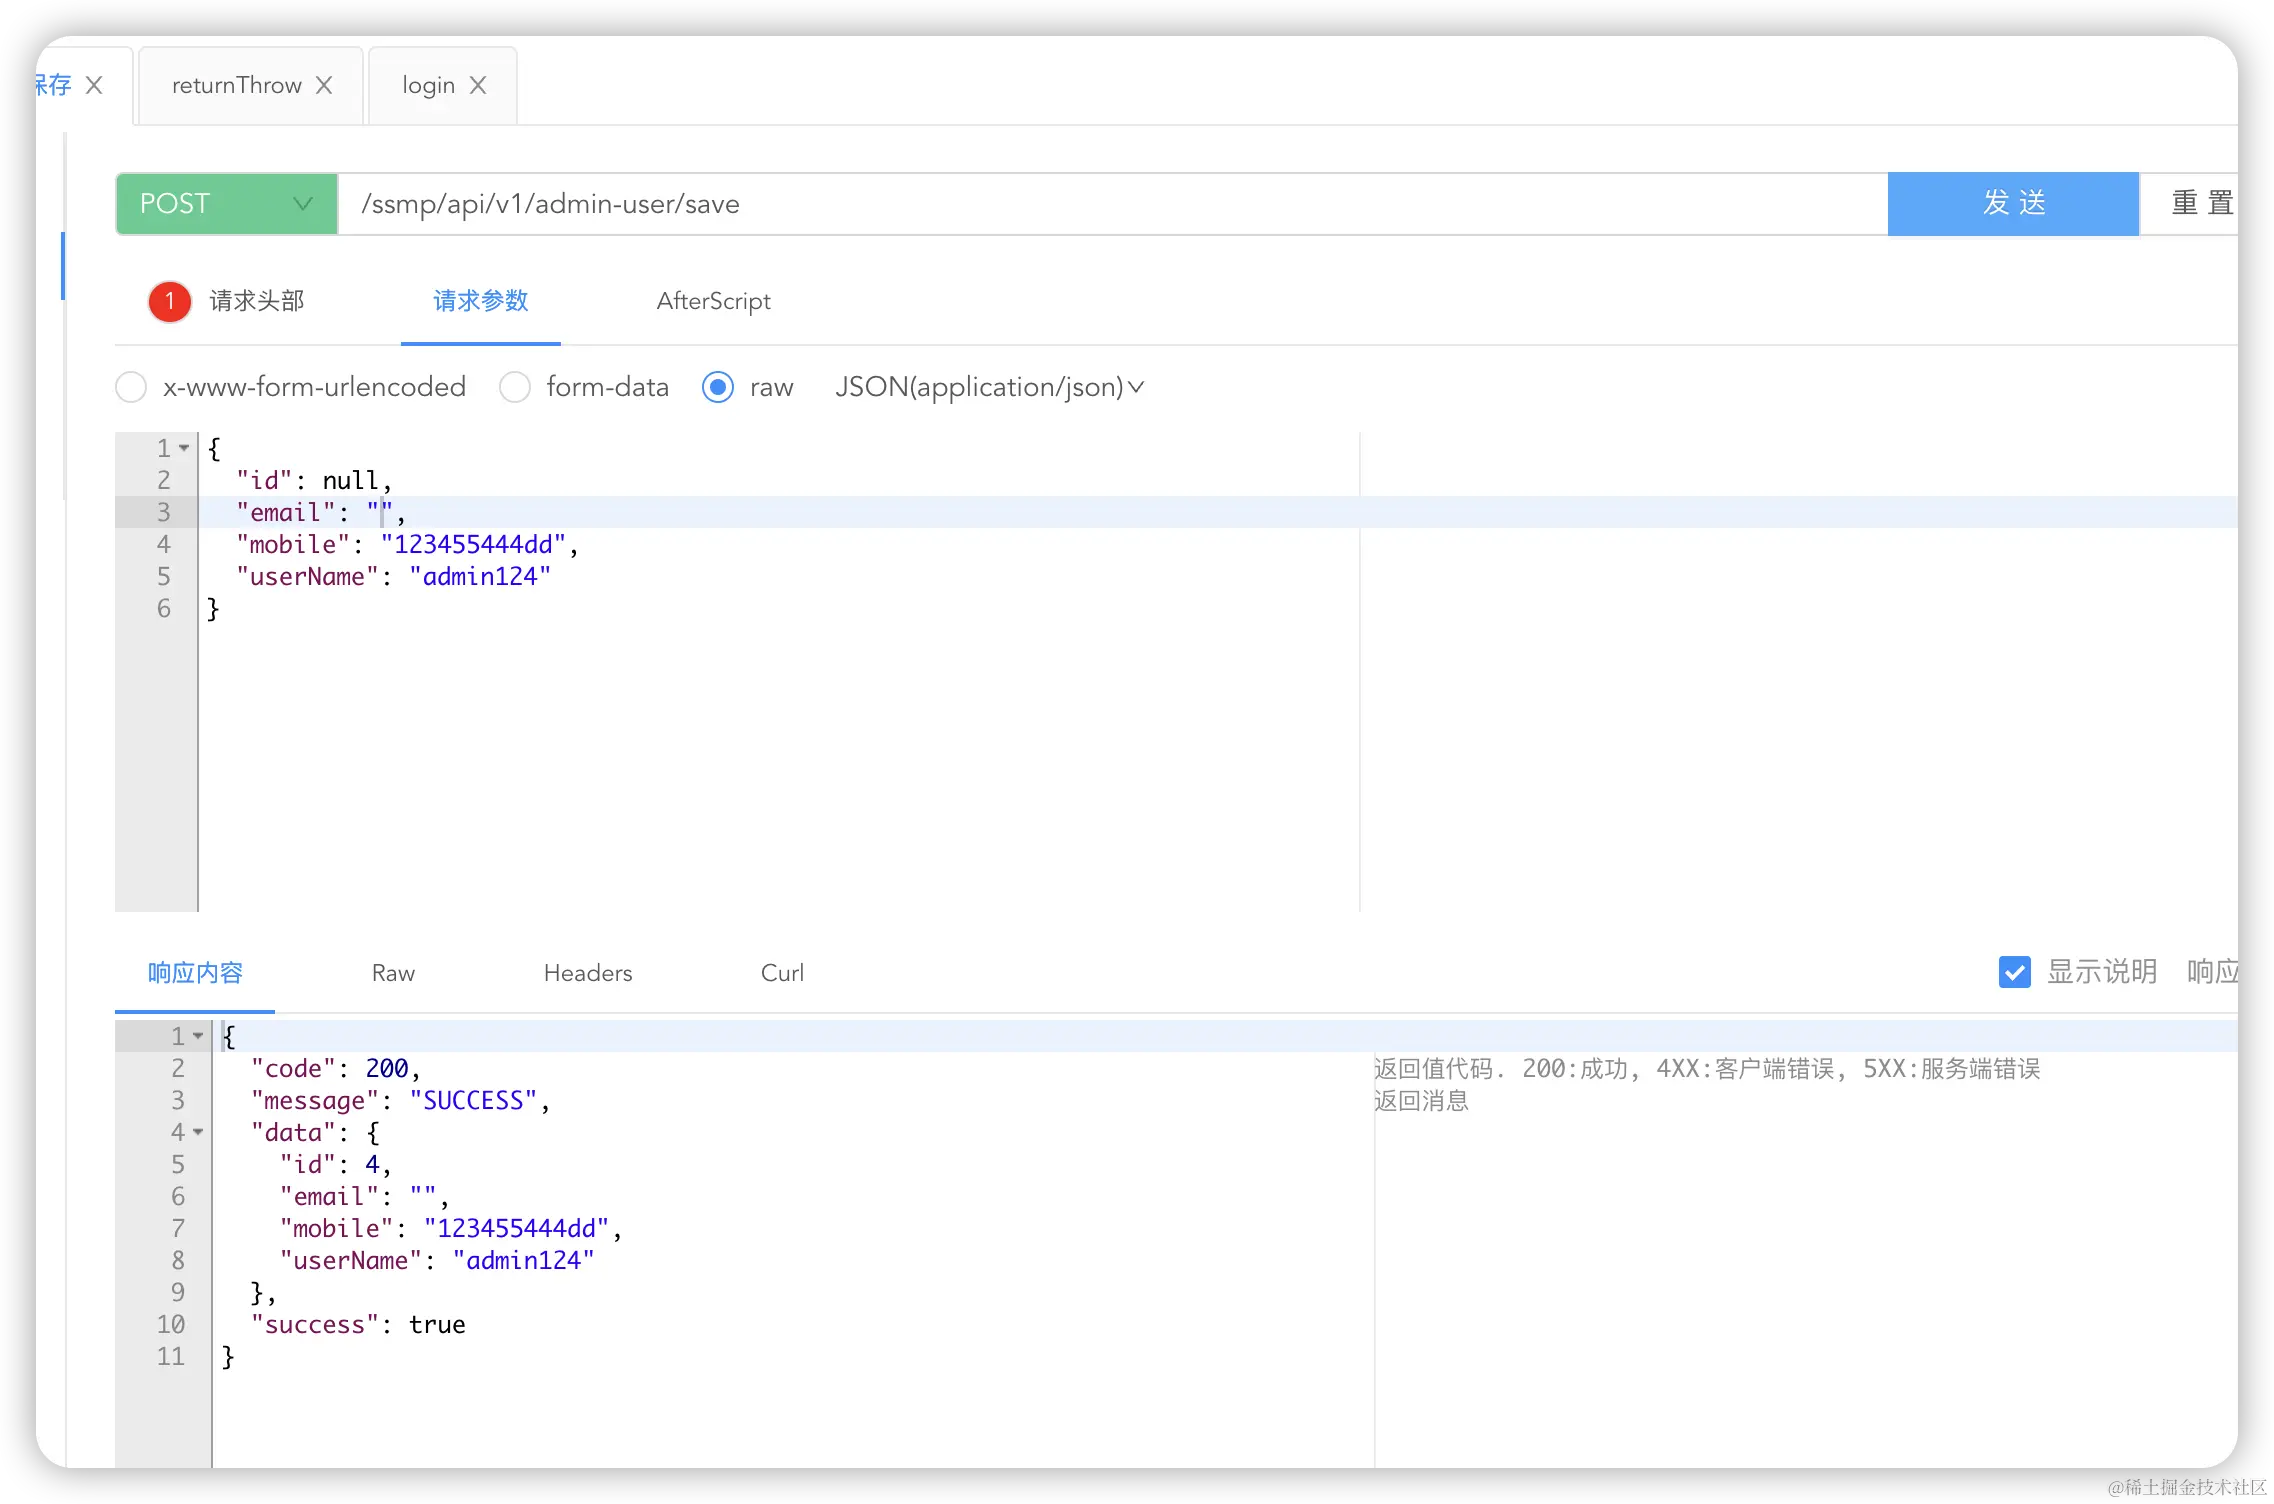Collapse response JSON root fold arrow

[x=198, y=1036]
